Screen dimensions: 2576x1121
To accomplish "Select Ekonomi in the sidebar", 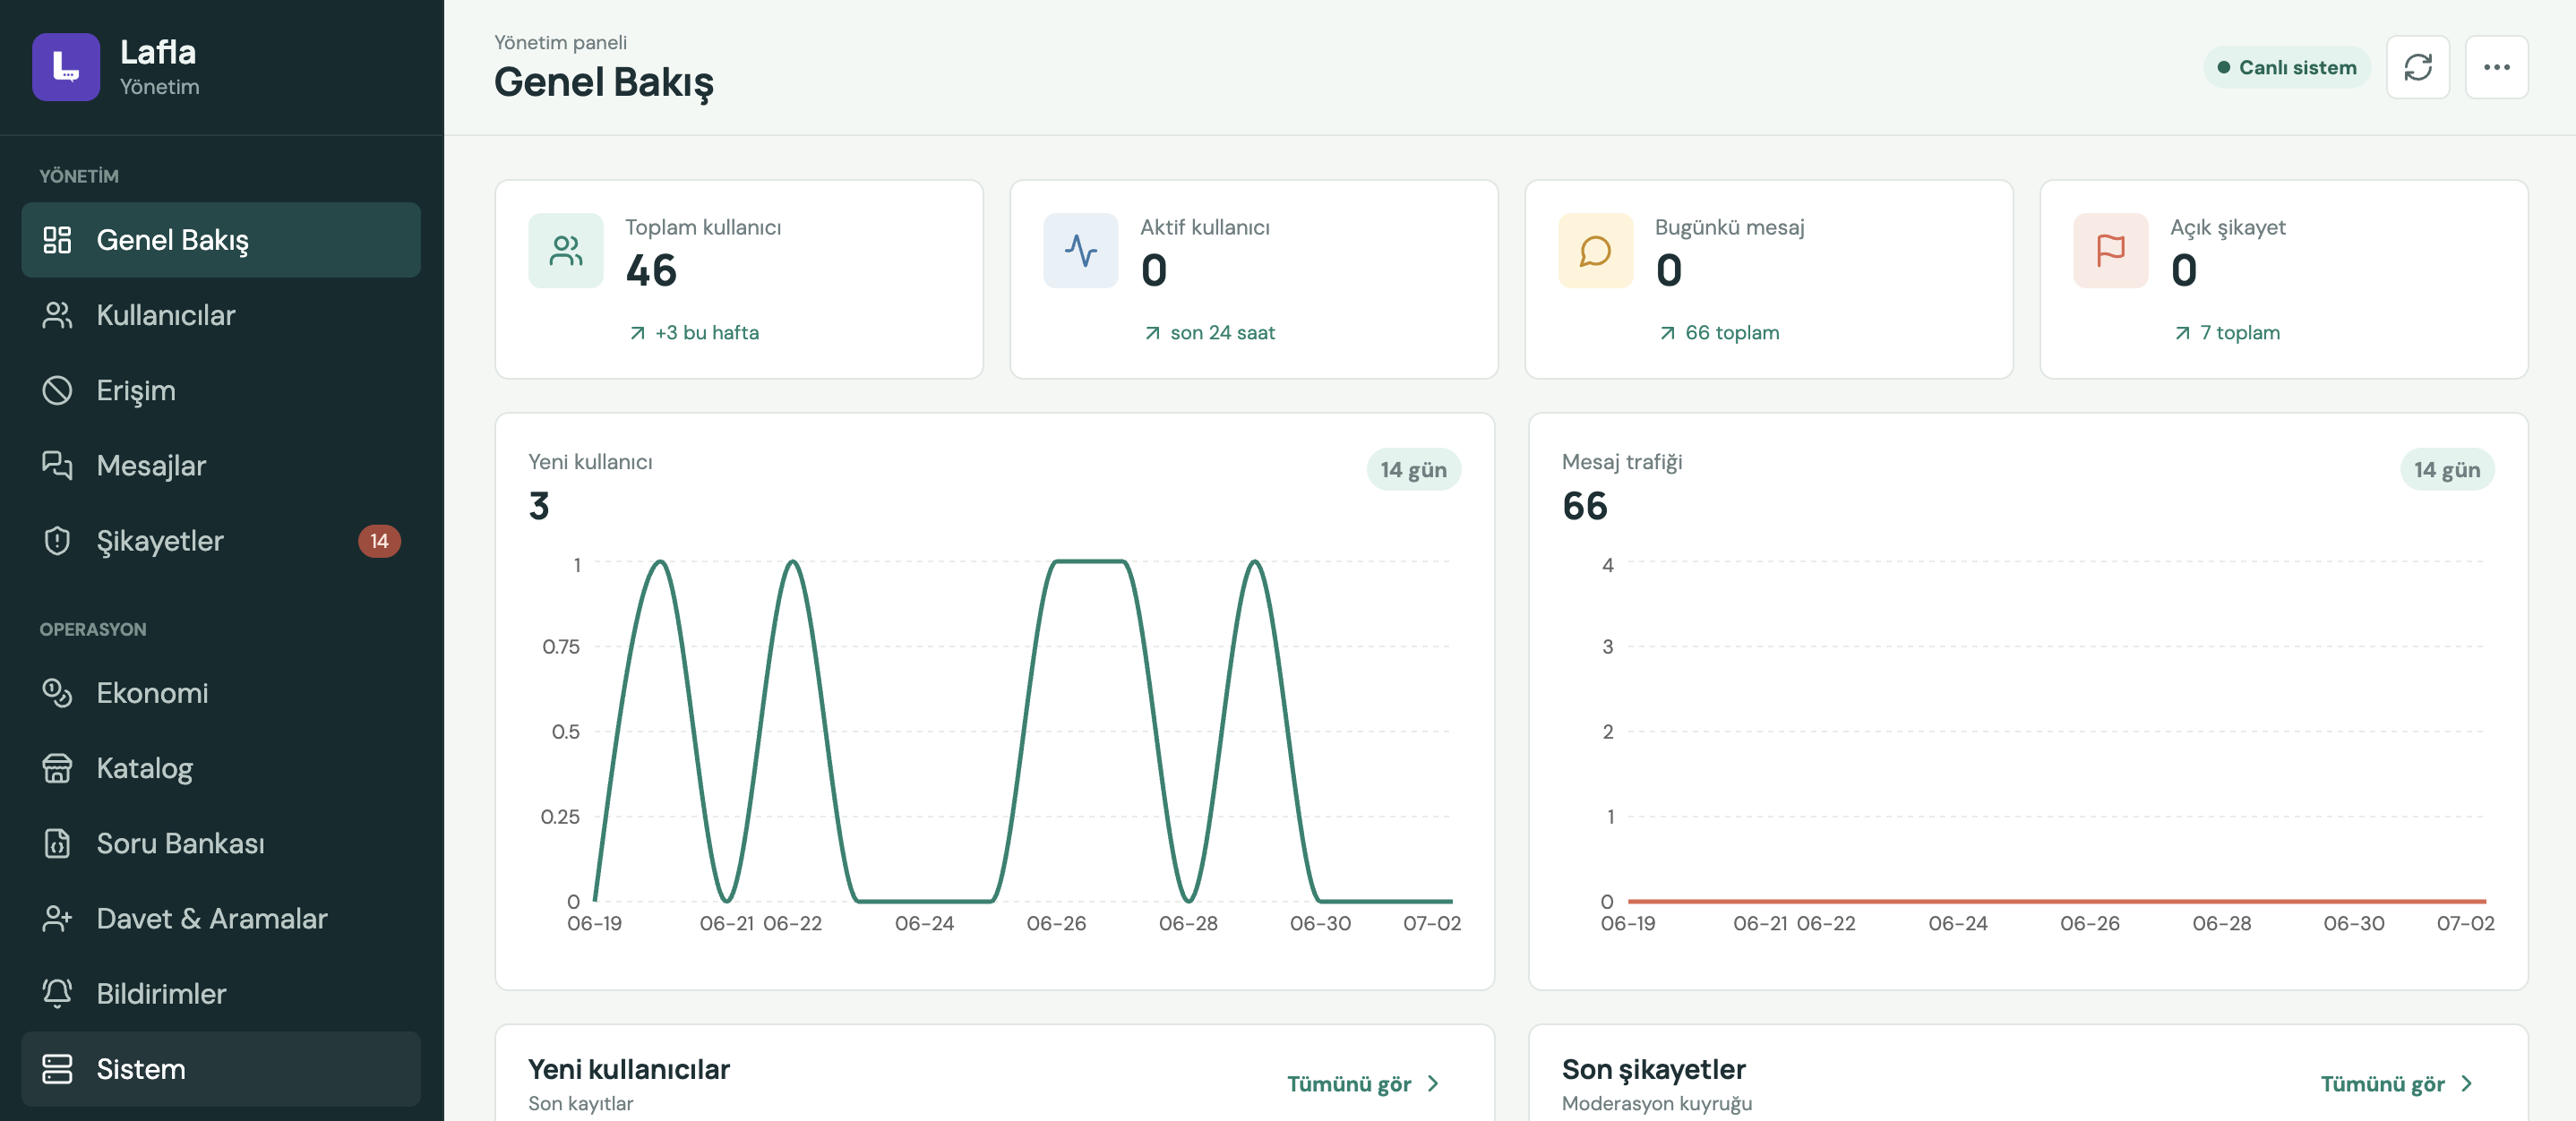I will coord(221,692).
